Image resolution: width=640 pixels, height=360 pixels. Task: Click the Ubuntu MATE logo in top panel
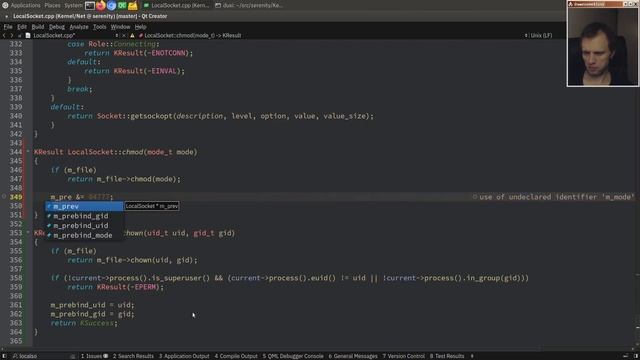(5, 5)
